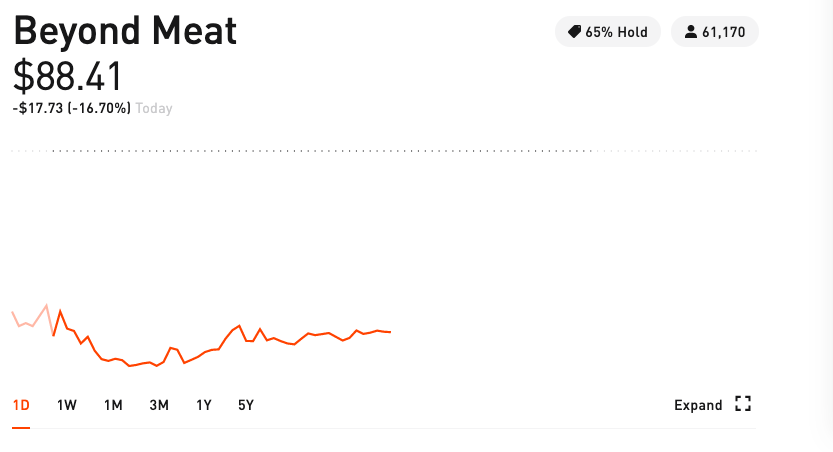Click the end point of the price line
The height and width of the screenshot is (452, 833).
click(390, 332)
